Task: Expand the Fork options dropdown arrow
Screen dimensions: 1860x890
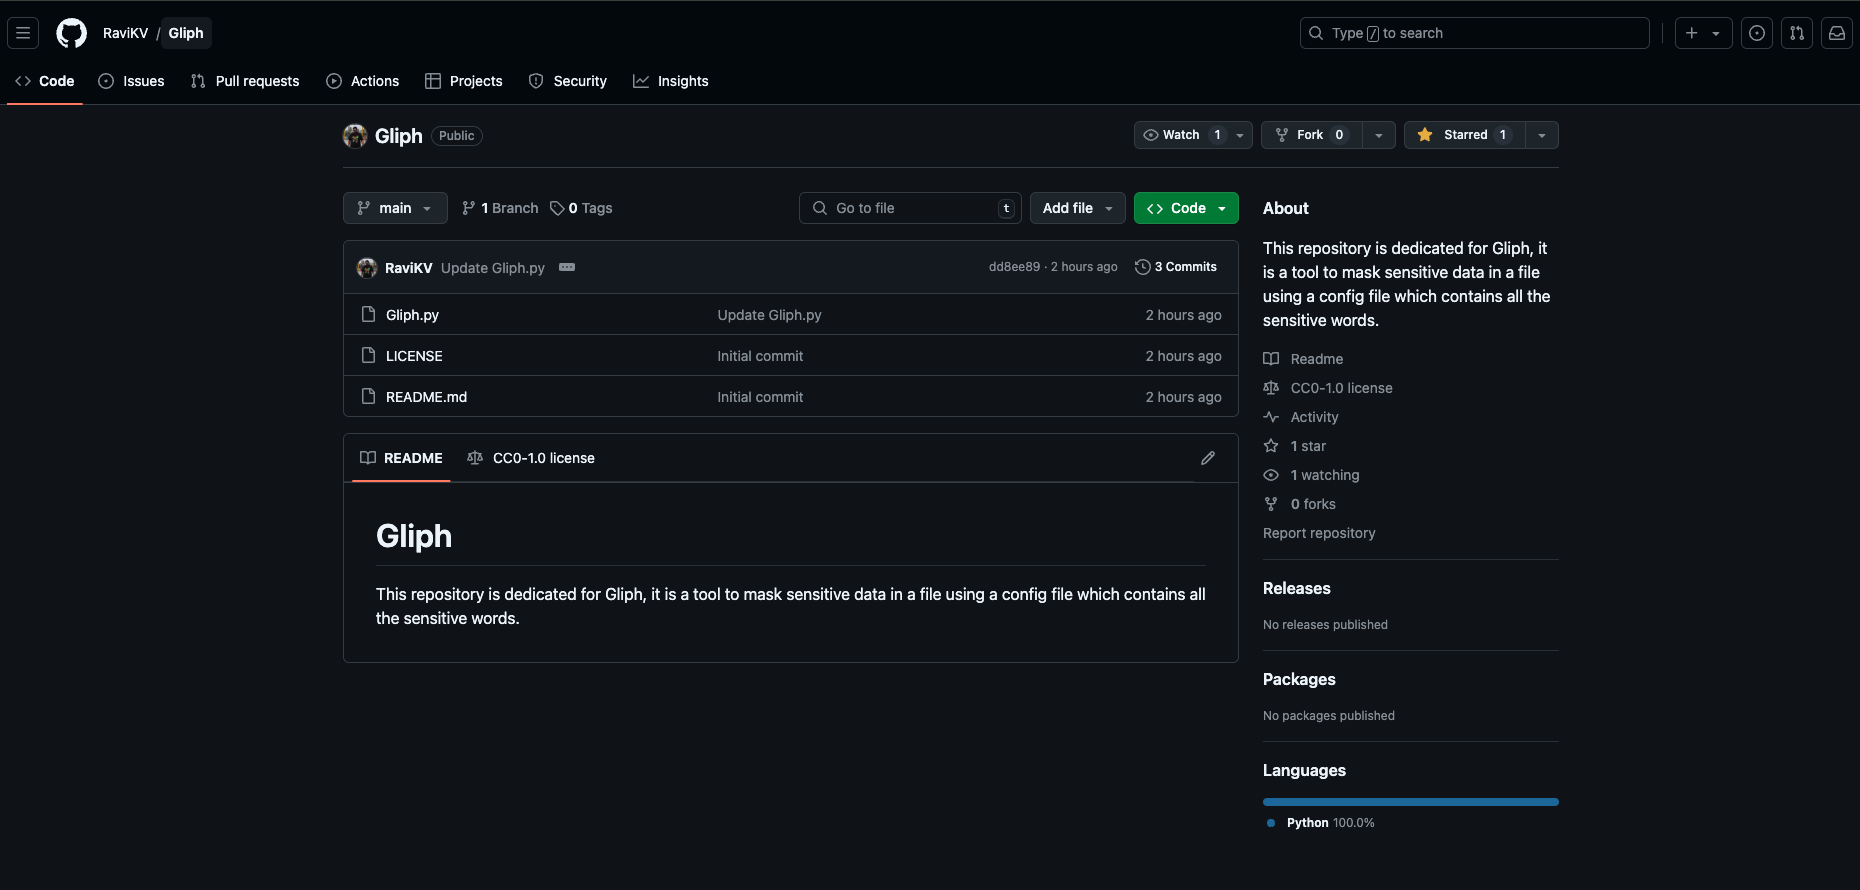Action: [x=1379, y=135]
